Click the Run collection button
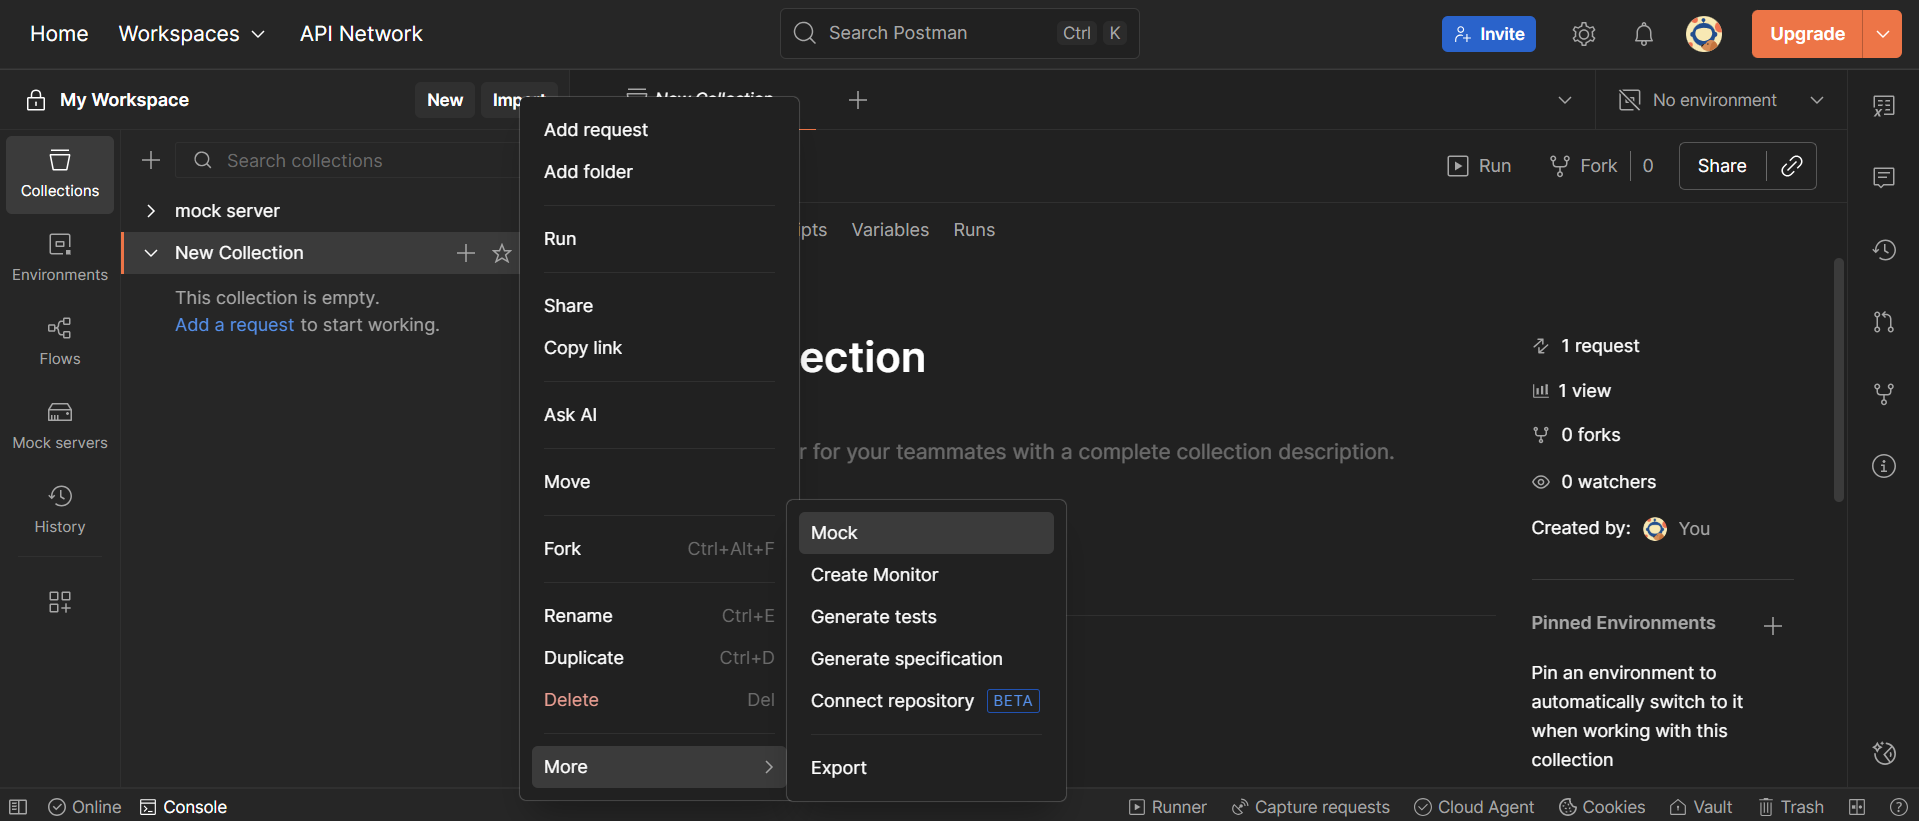1919x821 pixels. (1479, 166)
